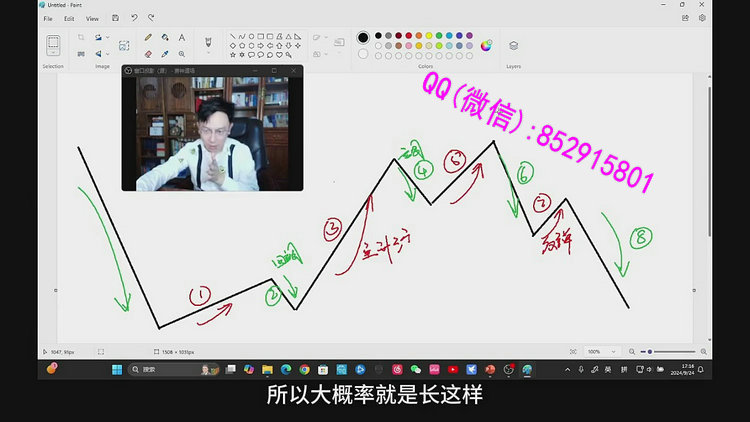Select the Magnifier zoom tool

pos(182,53)
